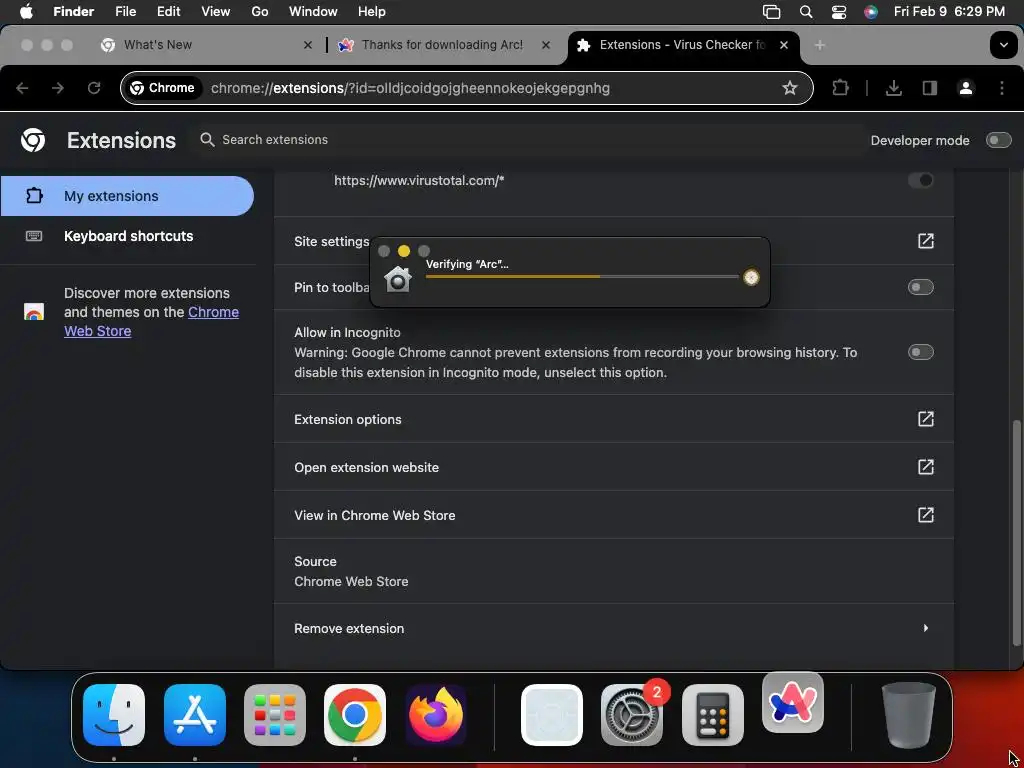The width and height of the screenshot is (1024, 768).
Task: Open the Downloads icon in Chrome toolbar
Action: pyautogui.click(x=894, y=88)
